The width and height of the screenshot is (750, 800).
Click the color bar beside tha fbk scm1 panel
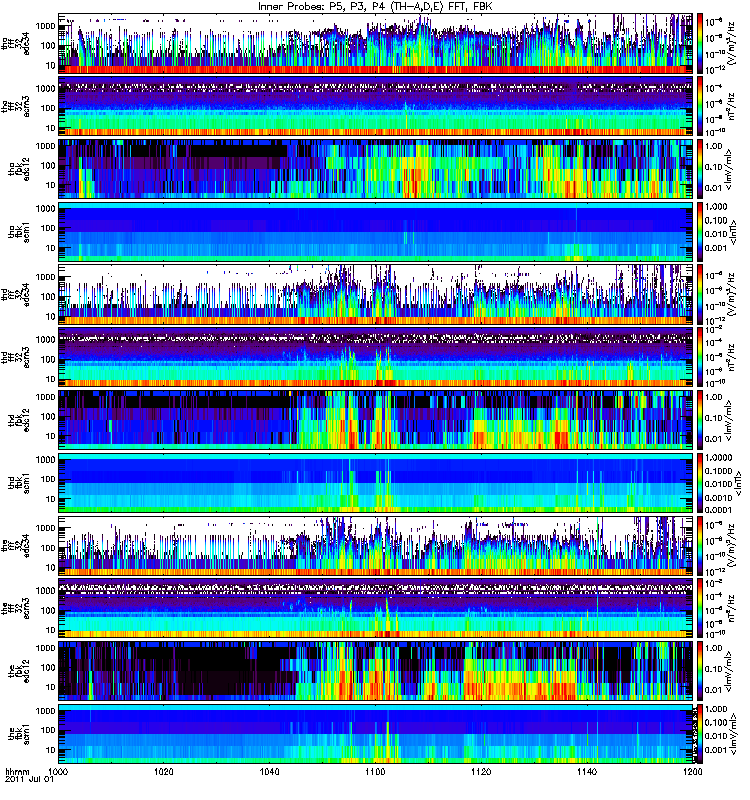(x=699, y=231)
